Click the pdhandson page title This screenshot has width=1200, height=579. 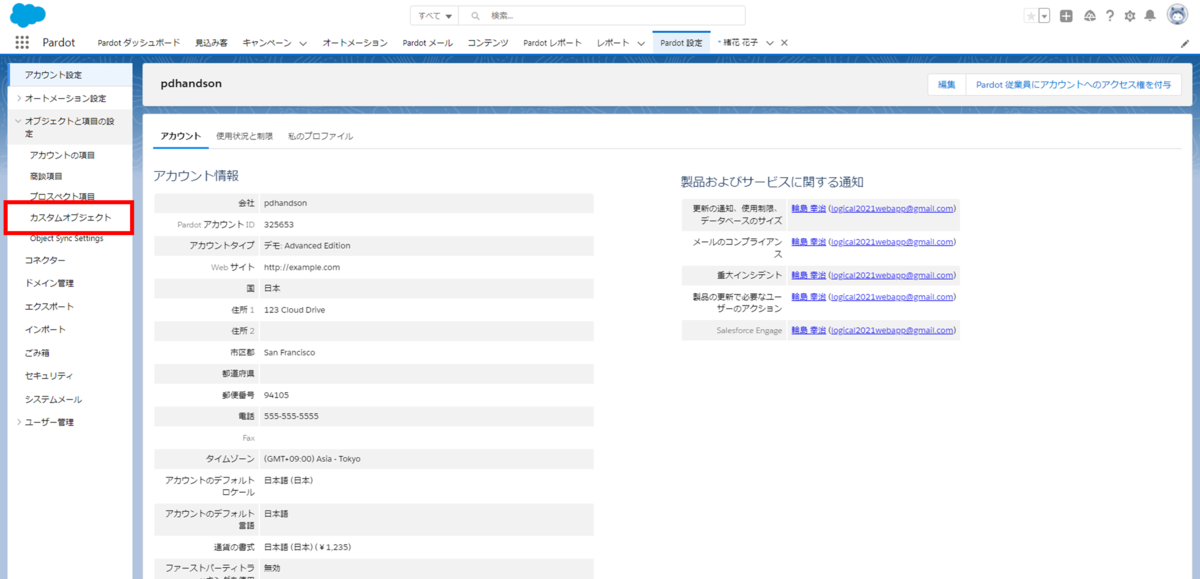(x=191, y=84)
